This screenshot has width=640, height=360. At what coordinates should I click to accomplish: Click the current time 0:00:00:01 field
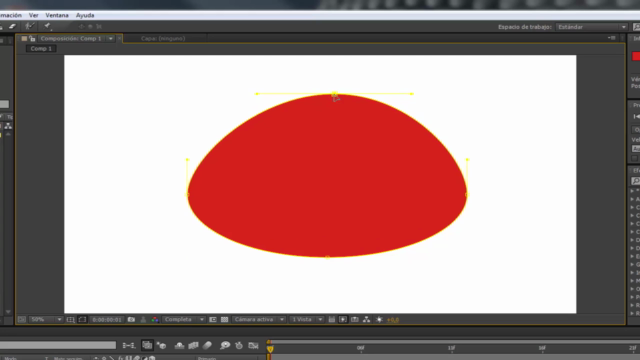(x=107, y=320)
